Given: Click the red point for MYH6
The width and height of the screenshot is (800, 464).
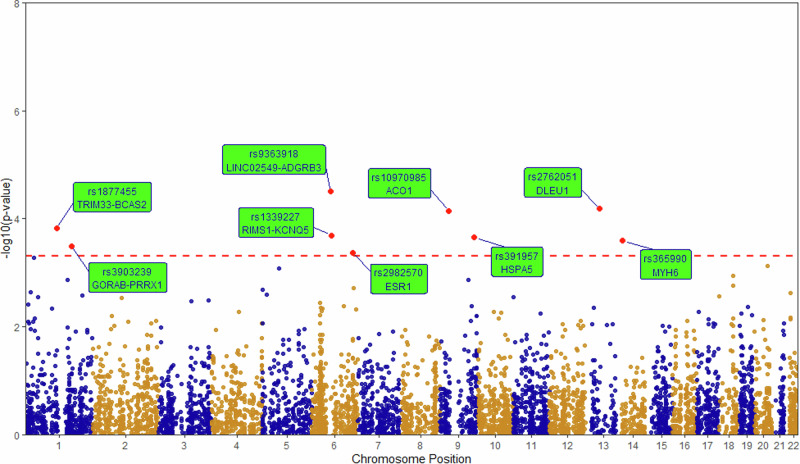Looking at the screenshot, I should tap(622, 240).
